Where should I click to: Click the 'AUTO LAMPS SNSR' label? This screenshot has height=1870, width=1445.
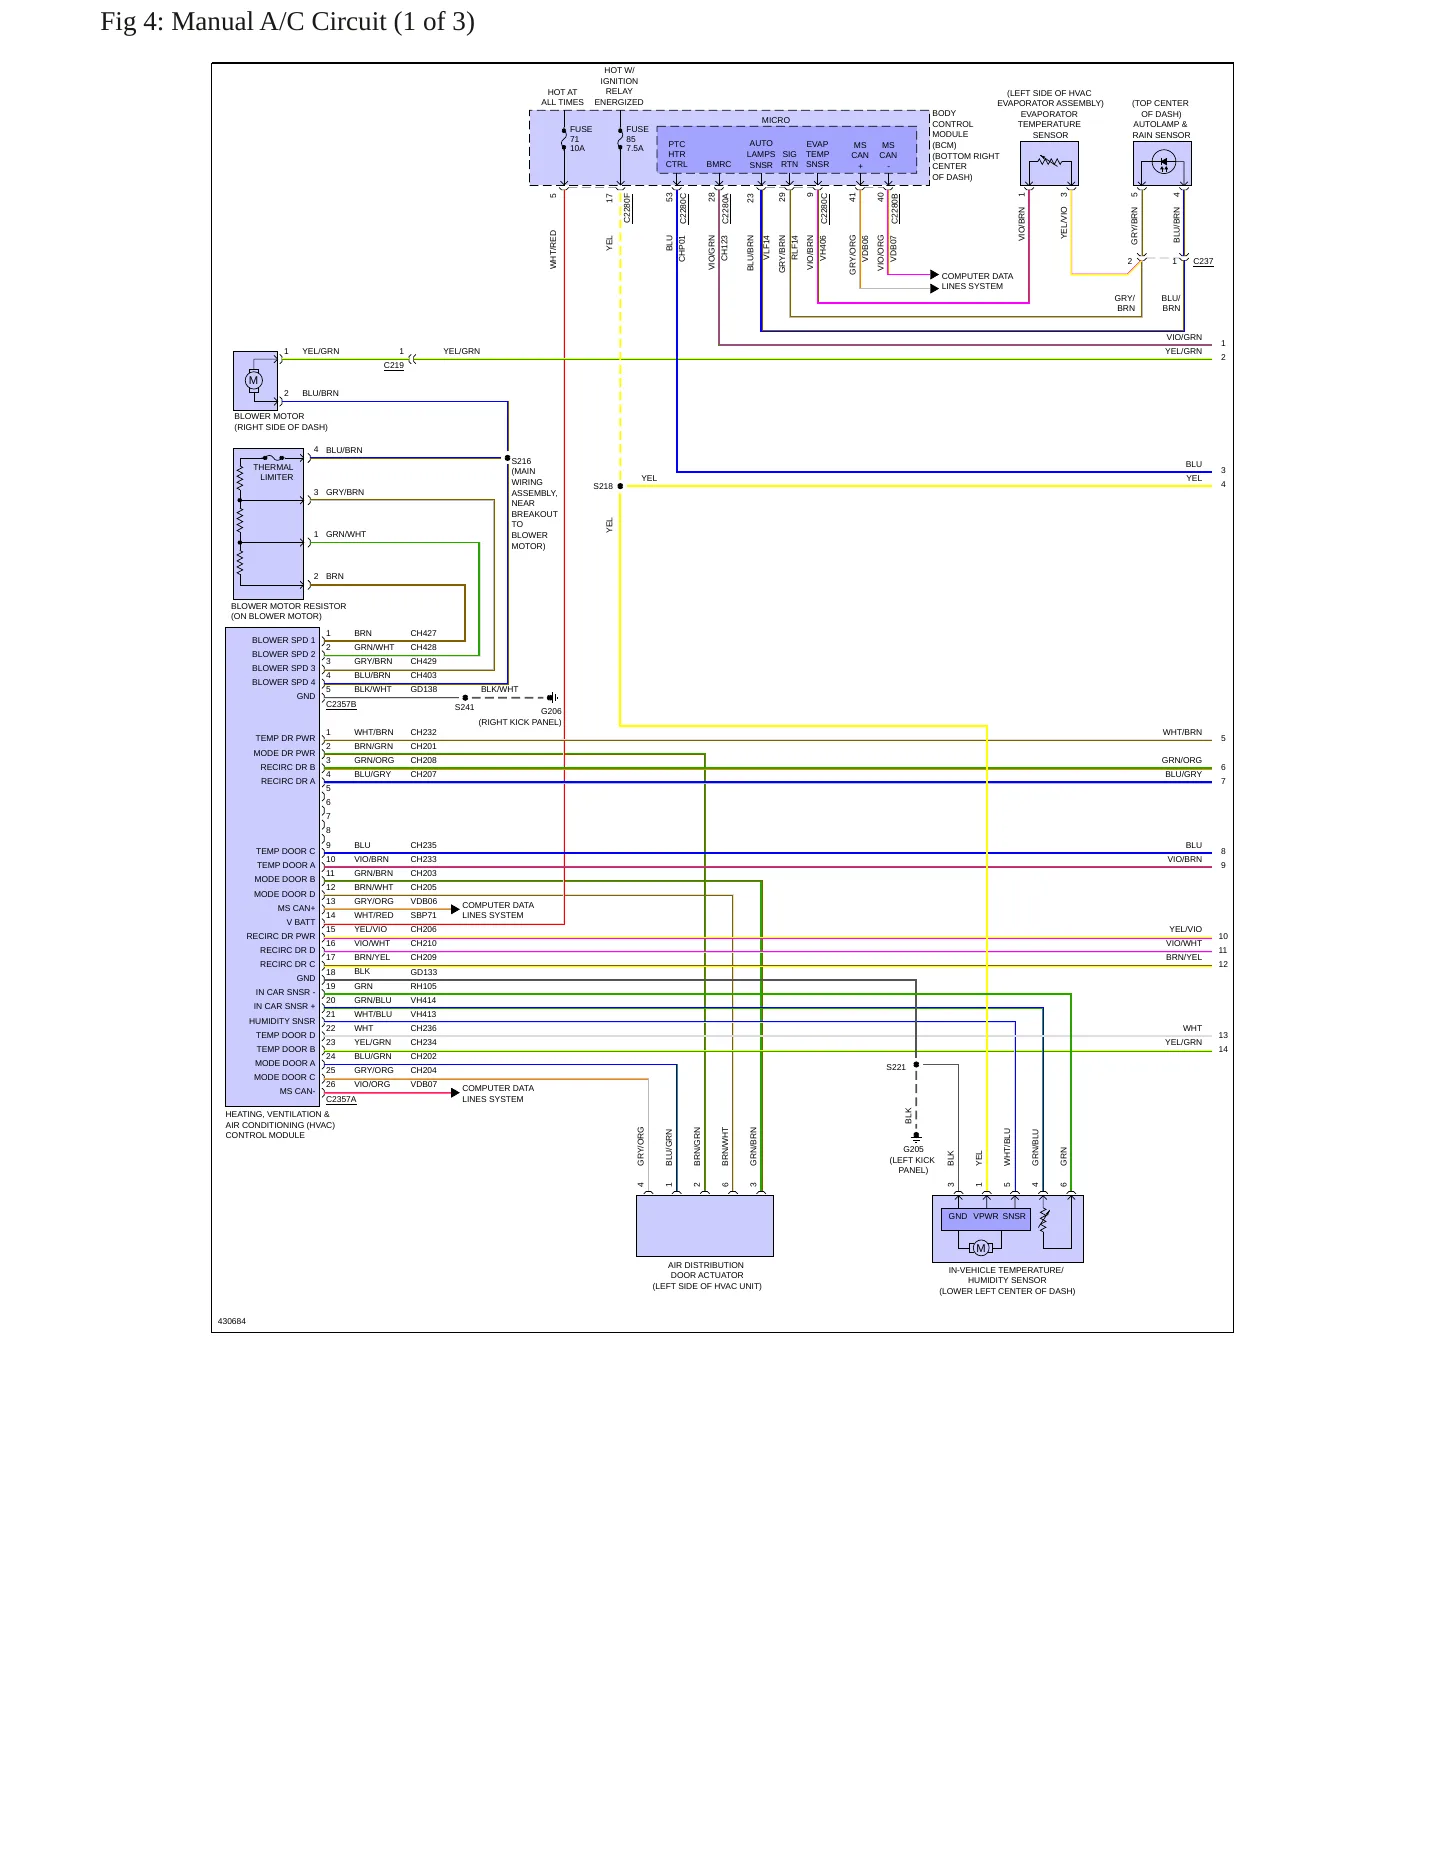761,154
